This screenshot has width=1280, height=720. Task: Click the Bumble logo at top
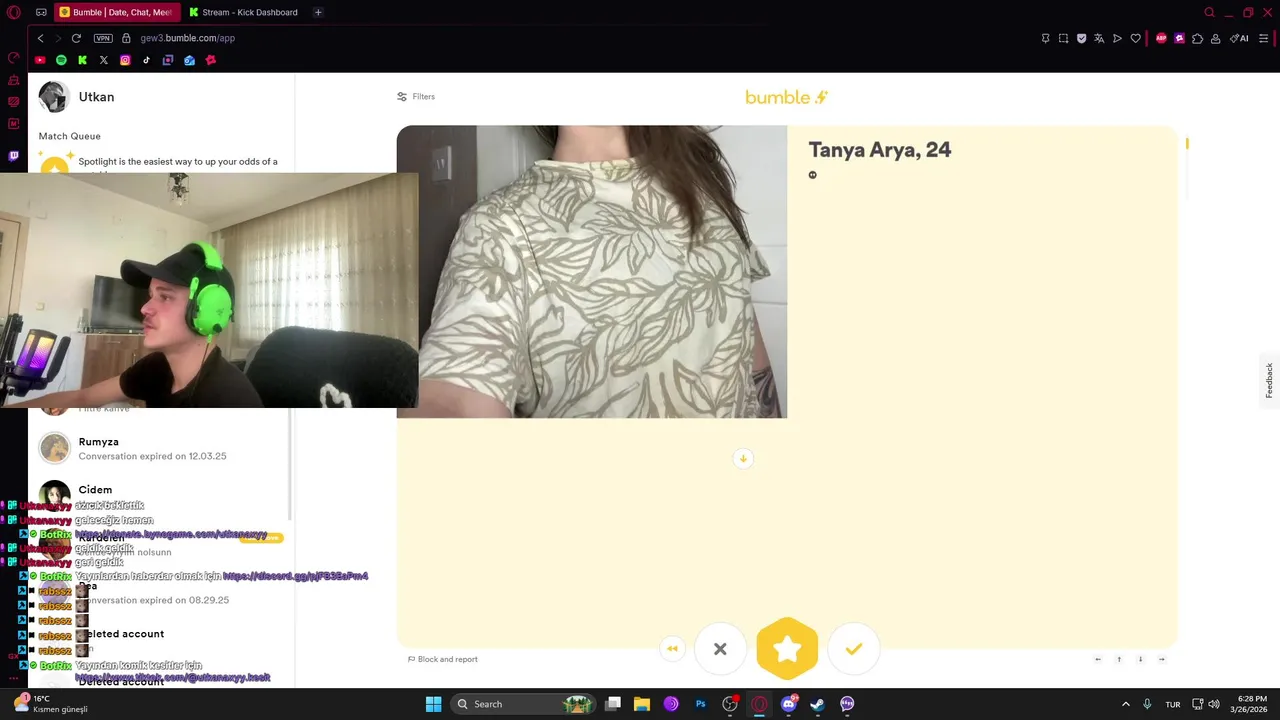point(787,97)
